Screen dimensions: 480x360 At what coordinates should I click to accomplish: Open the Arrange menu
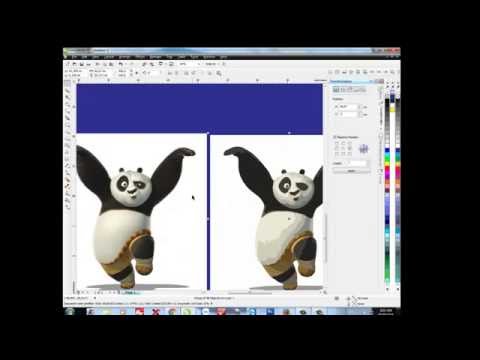(x=124, y=57)
